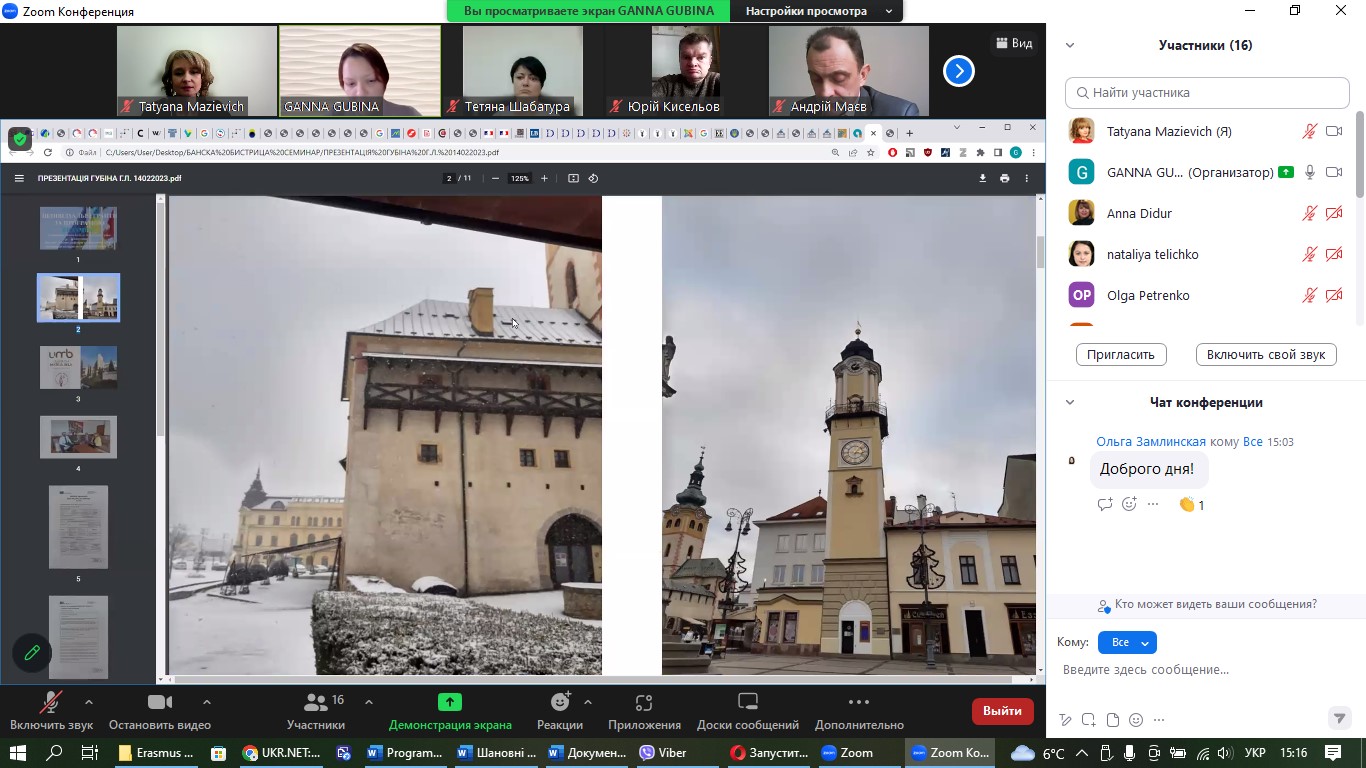Unmute microphone with the audio toggle
Image resolution: width=1366 pixels, height=768 pixels.
click(50, 703)
